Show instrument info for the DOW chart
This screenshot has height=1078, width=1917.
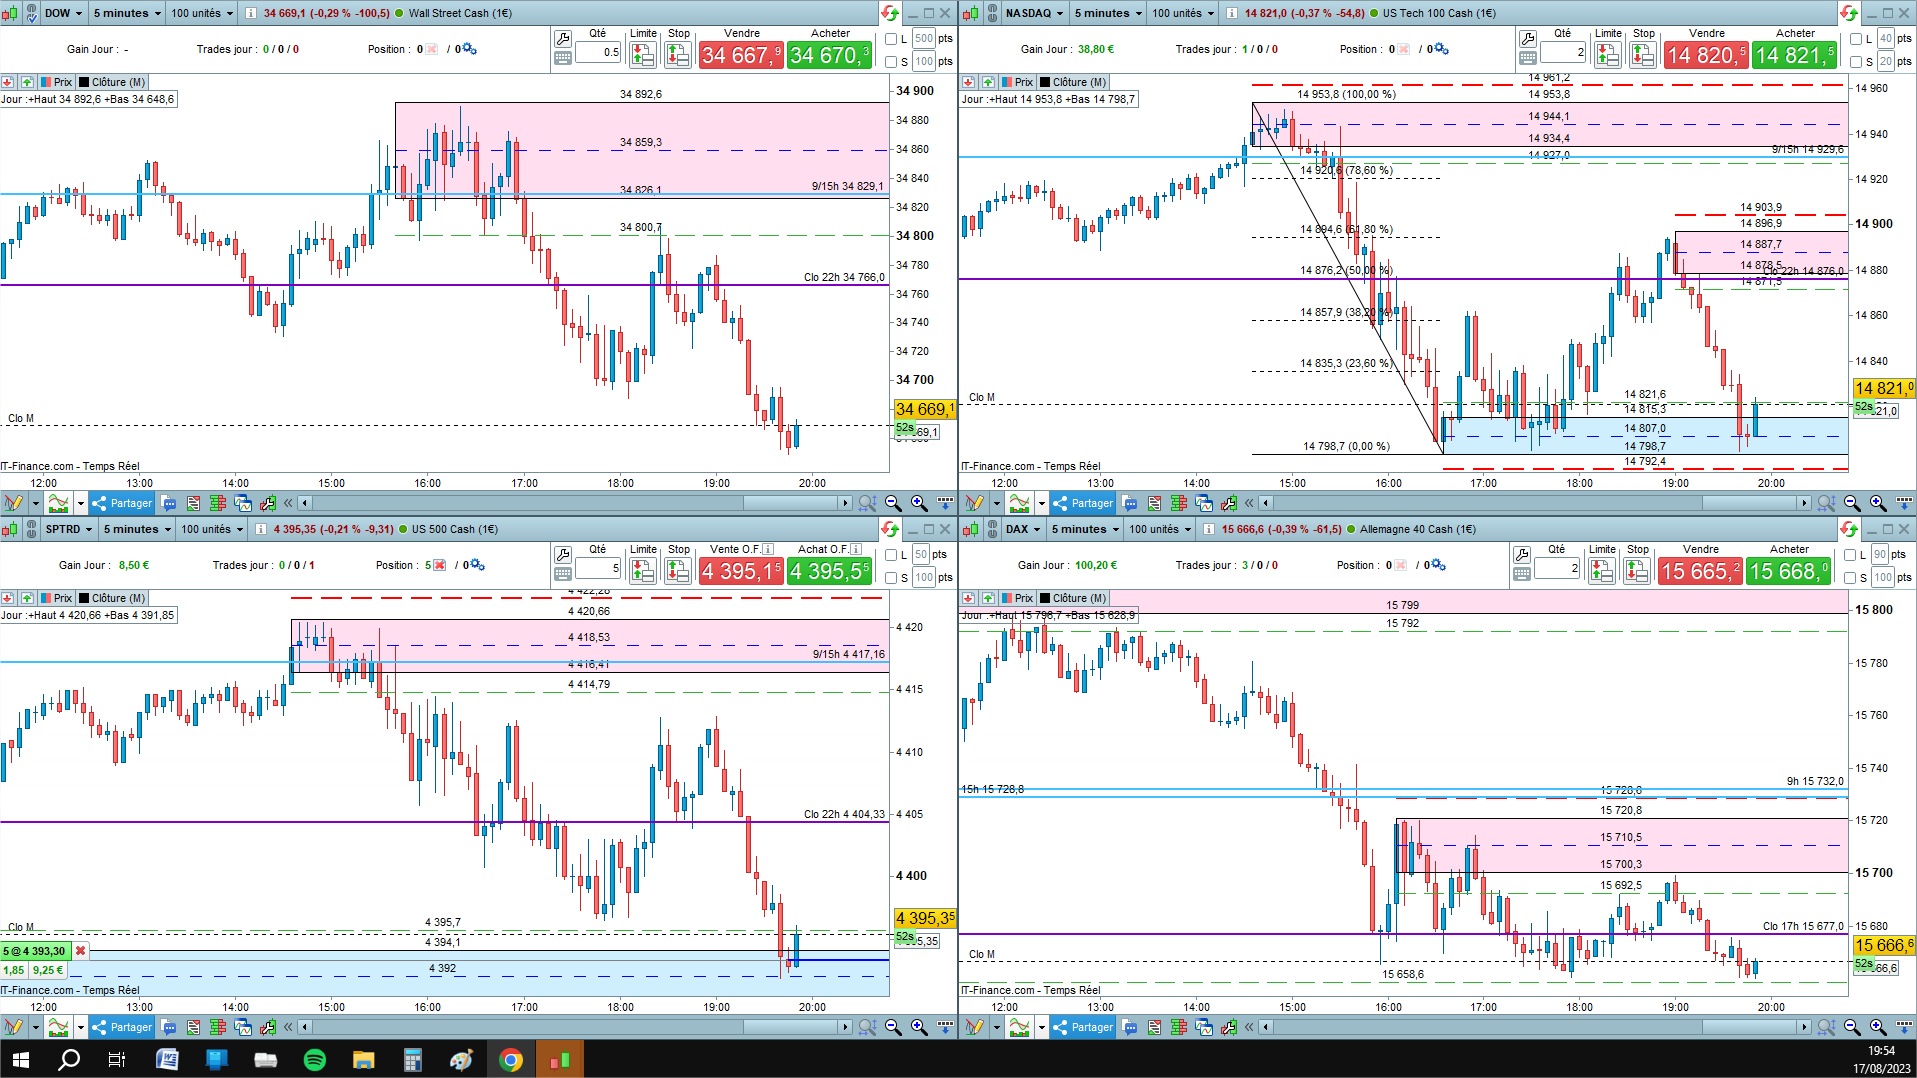[x=250, y=13]
